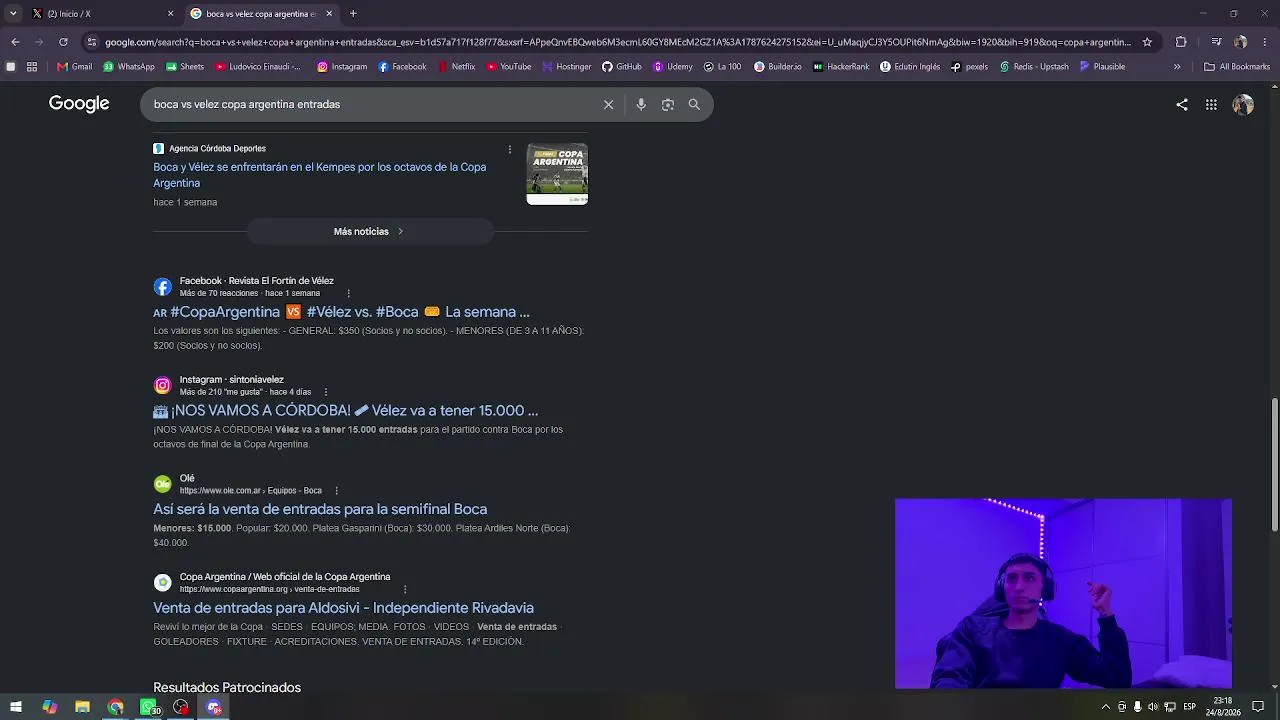Viewport: 1280px width, 720px height.
Task: Open the Ludovico Einaudi bookmark
Action: pos(258,67)
